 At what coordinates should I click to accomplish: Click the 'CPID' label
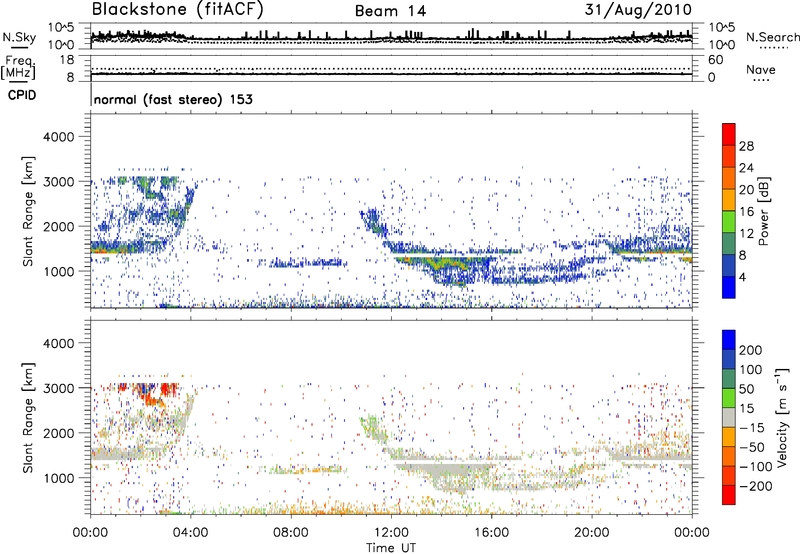pyautogui.click(x=22, y=95)
